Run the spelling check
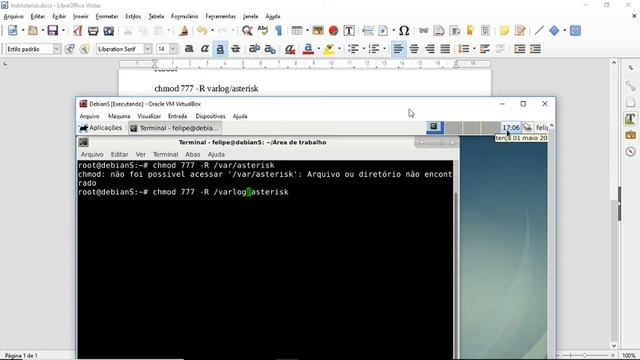This screenshot has width=640, height=360. pyautogui.click(x=263, y=31)
